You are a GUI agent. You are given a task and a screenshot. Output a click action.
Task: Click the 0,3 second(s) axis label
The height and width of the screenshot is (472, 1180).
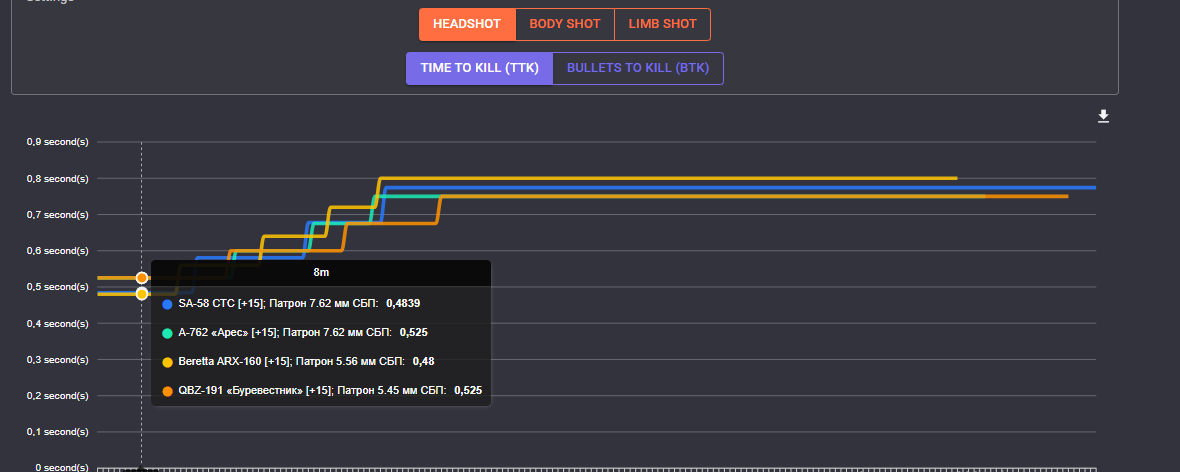pyautogui.click(x=57, y=359)
